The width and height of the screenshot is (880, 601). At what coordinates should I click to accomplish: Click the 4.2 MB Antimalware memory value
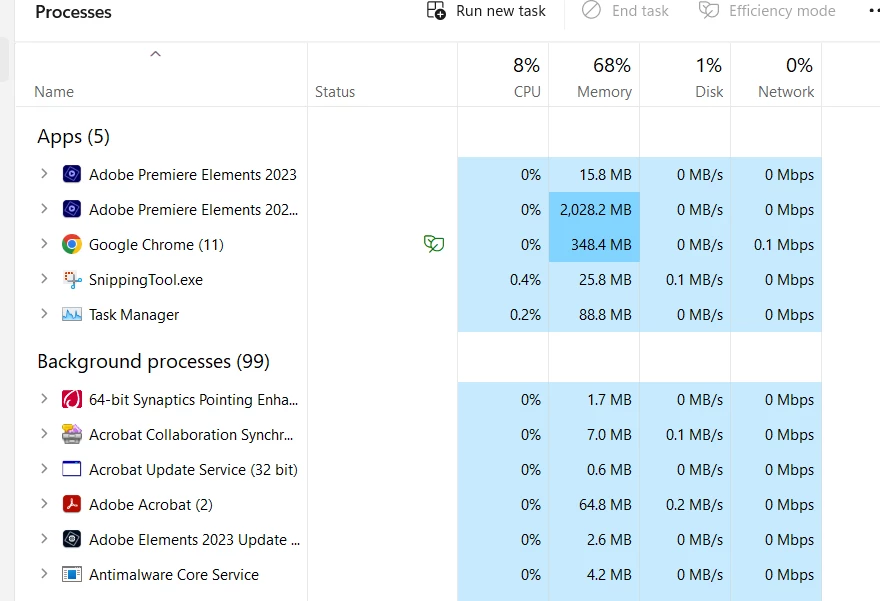coord(609,575)
